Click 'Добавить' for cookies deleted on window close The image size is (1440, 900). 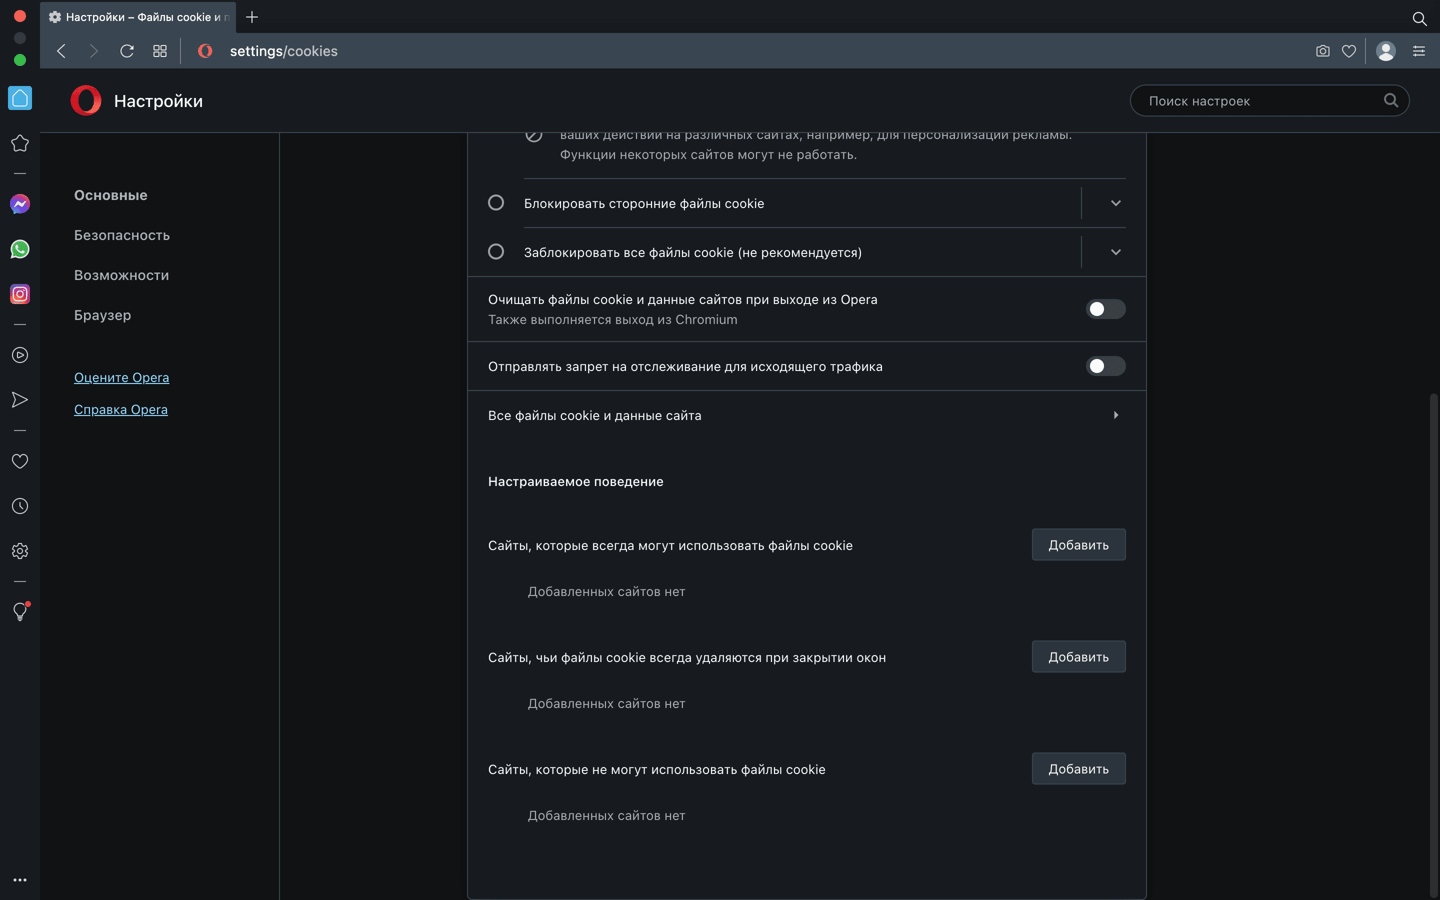[x=1079, y=657]
